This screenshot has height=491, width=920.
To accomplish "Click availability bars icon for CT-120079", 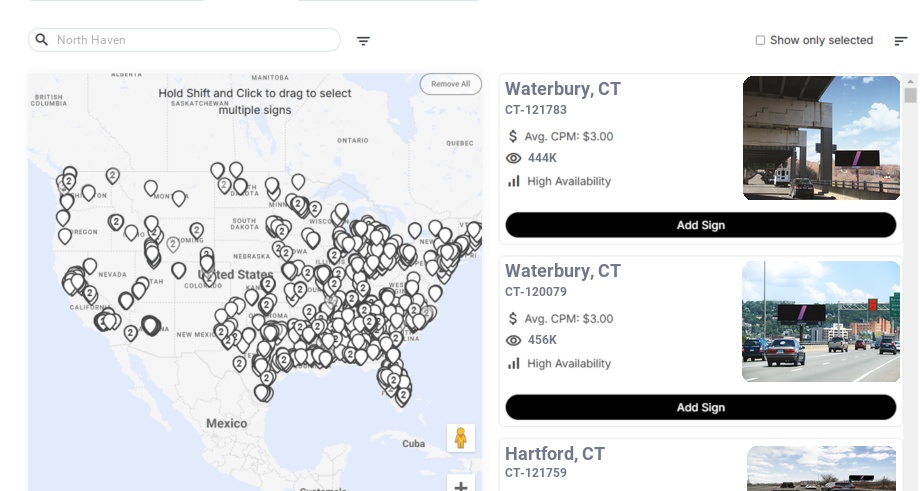I will click(514, 363).
